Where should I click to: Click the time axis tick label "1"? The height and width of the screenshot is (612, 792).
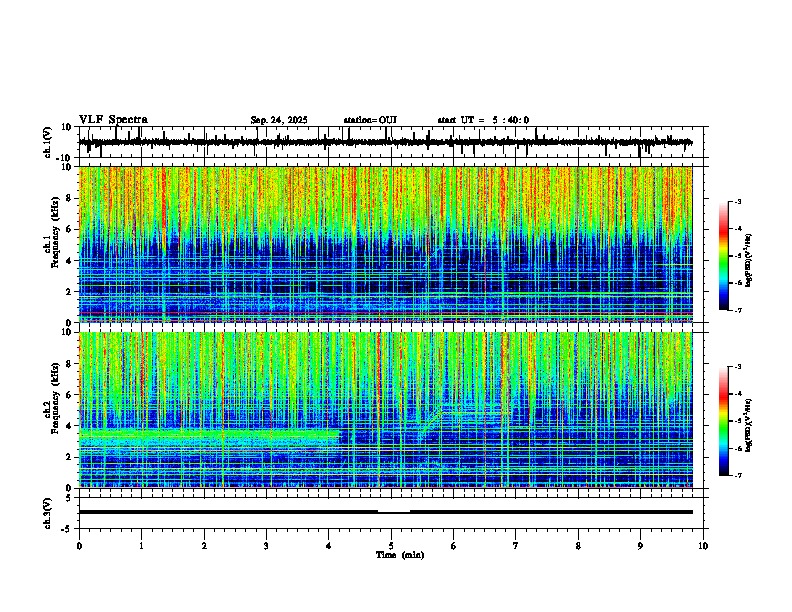click(x=141, y=546)
